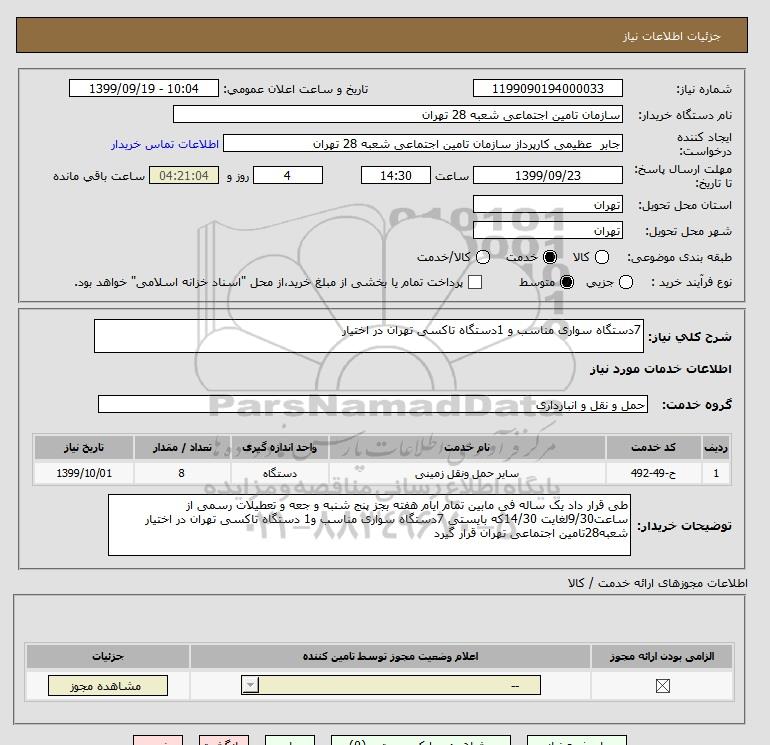
Task: Click the ایجاد کننده درخواست field
Action: (423, 143)
